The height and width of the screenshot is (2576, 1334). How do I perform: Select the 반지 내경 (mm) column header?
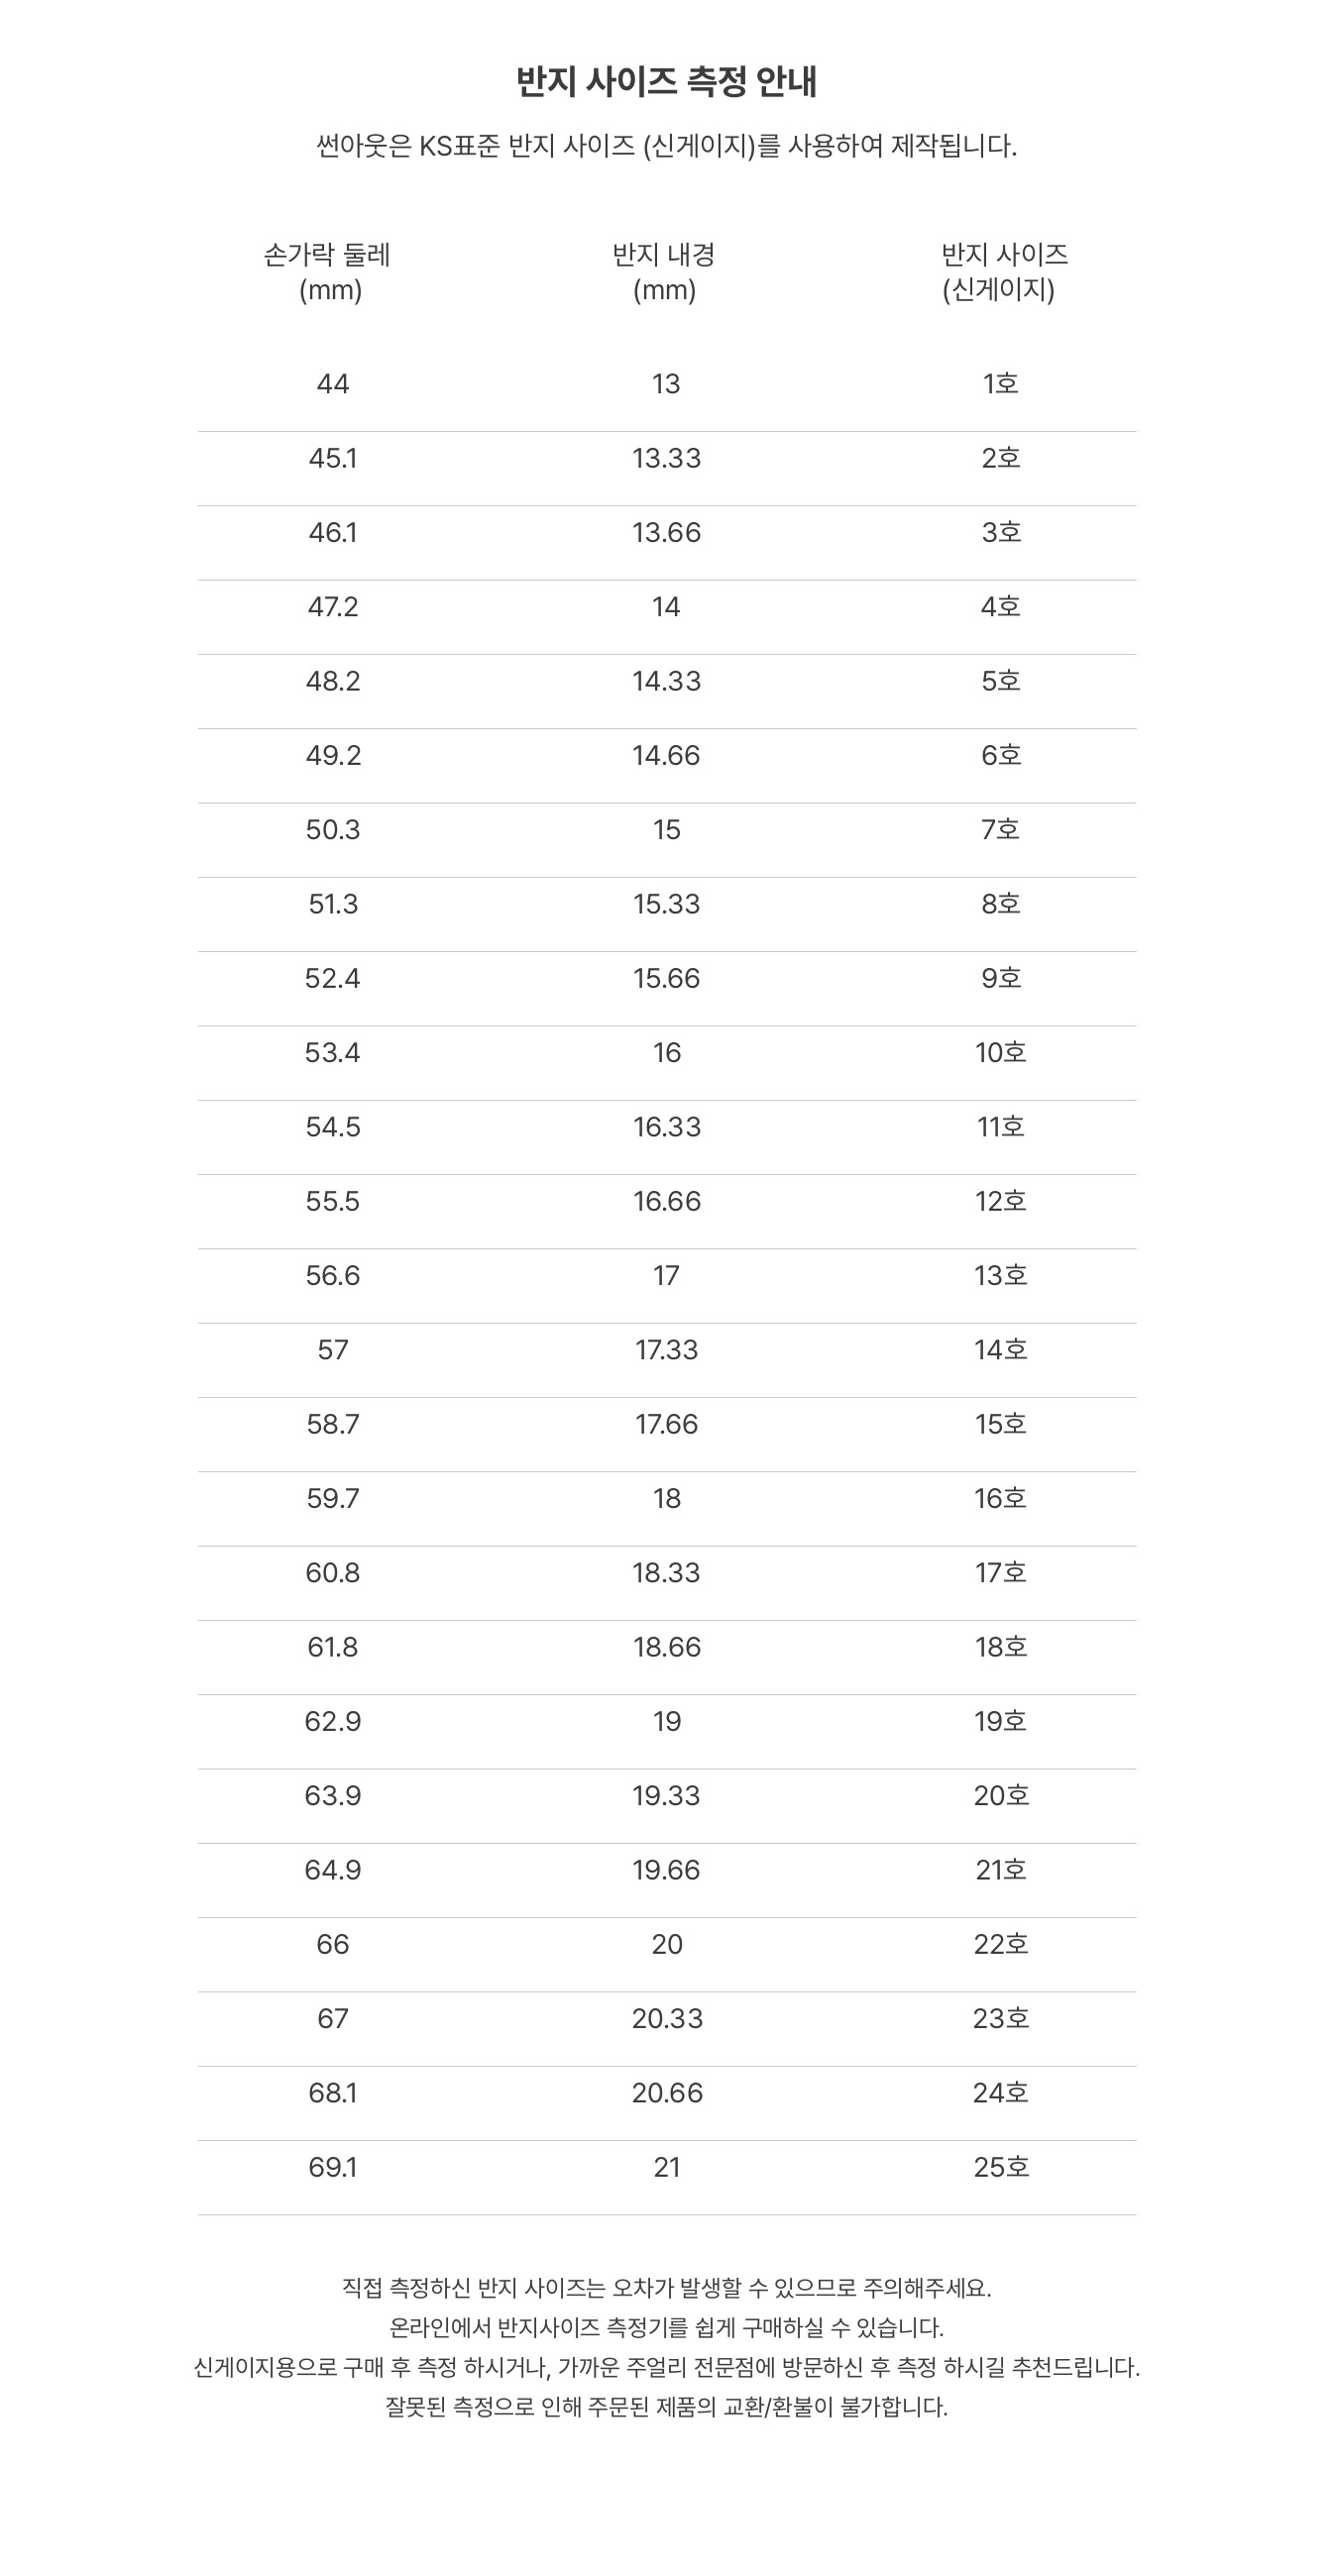[664, 272]
